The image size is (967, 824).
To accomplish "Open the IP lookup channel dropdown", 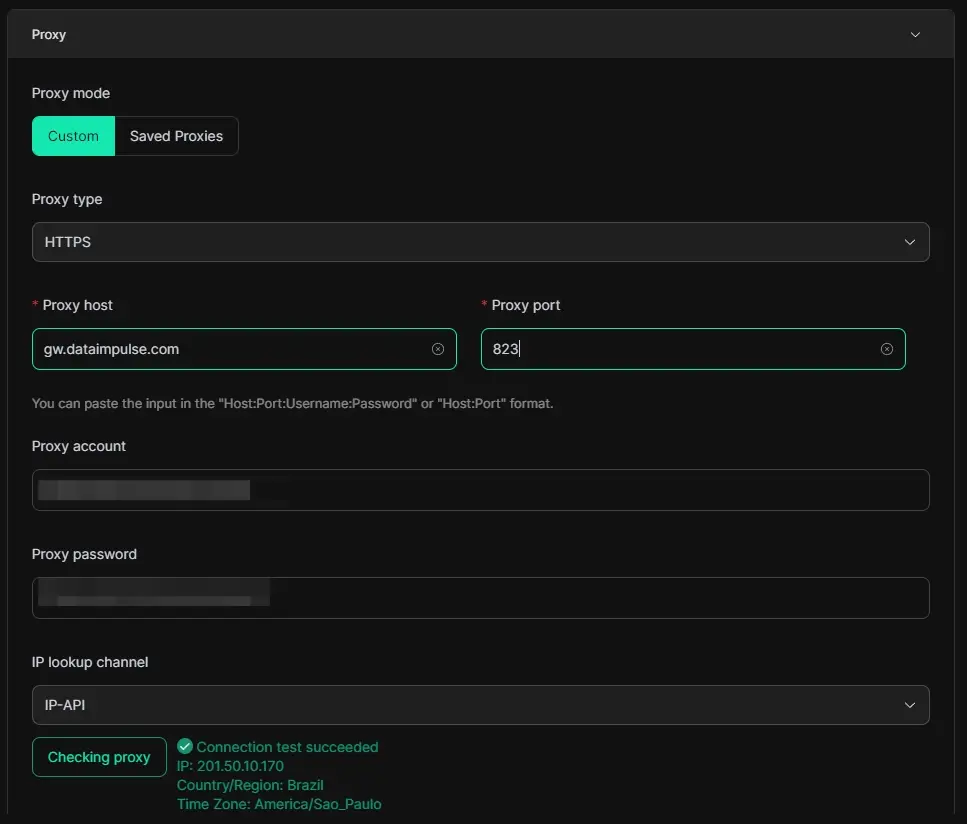I will (460, 705).
